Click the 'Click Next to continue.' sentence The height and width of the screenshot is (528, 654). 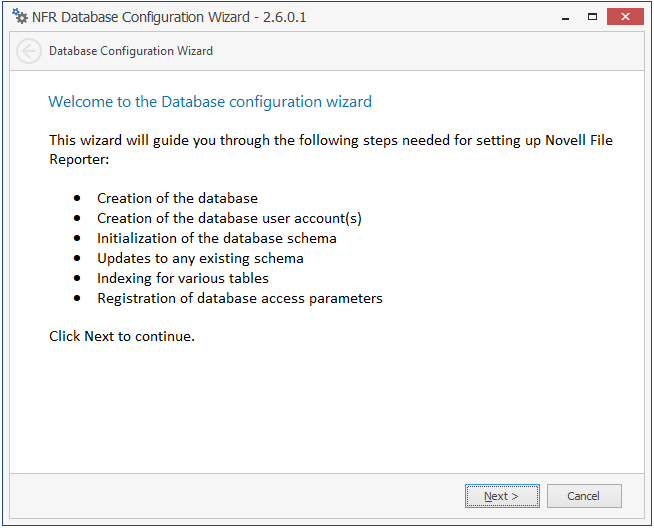tap(122, 336)
